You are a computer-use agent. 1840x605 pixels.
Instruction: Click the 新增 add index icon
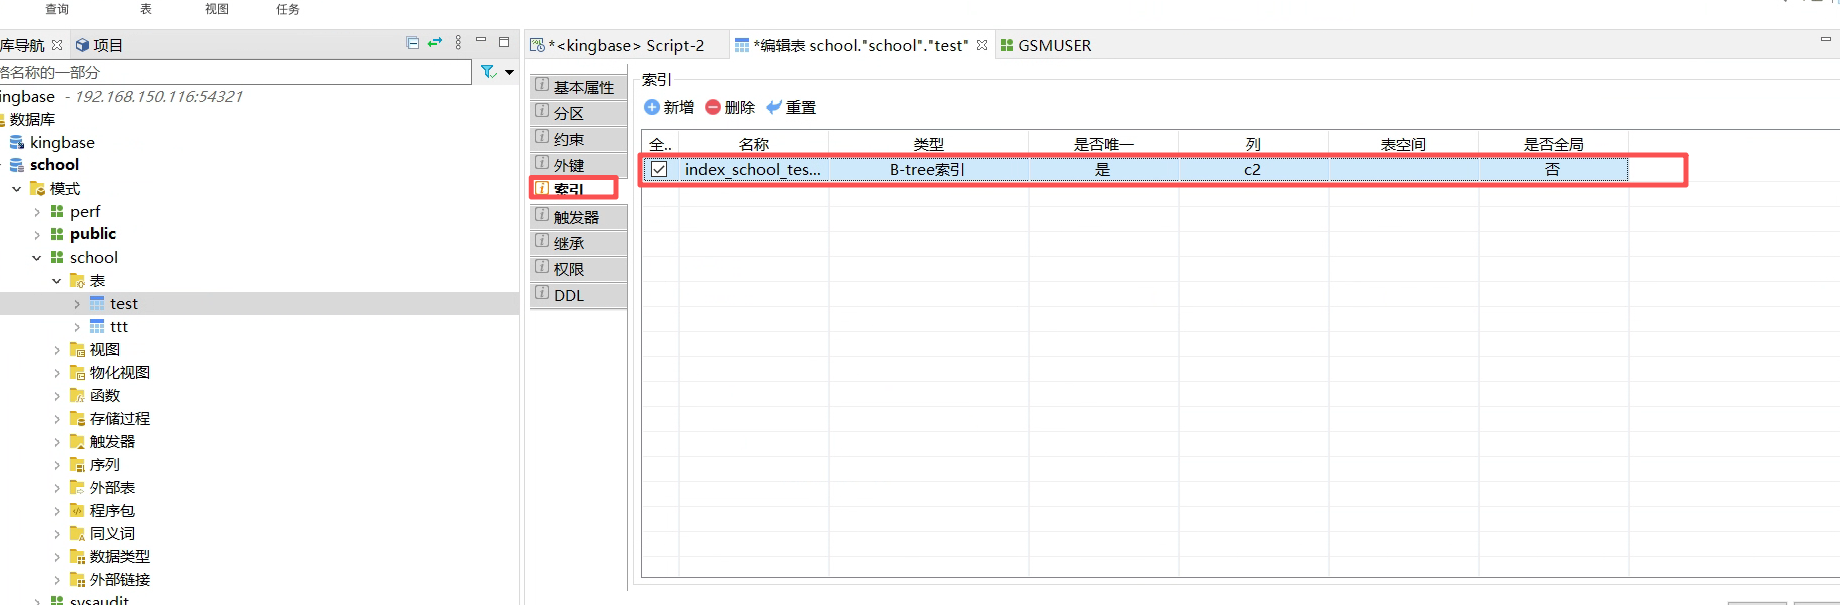coord(652,107)
